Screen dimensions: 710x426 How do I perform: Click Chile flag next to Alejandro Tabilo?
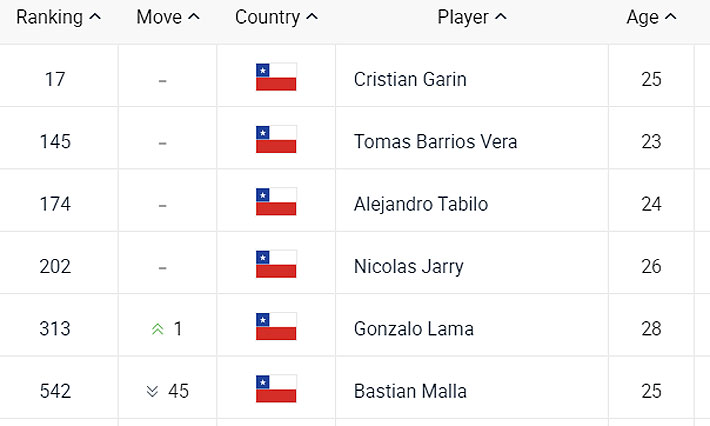point(276,203)
